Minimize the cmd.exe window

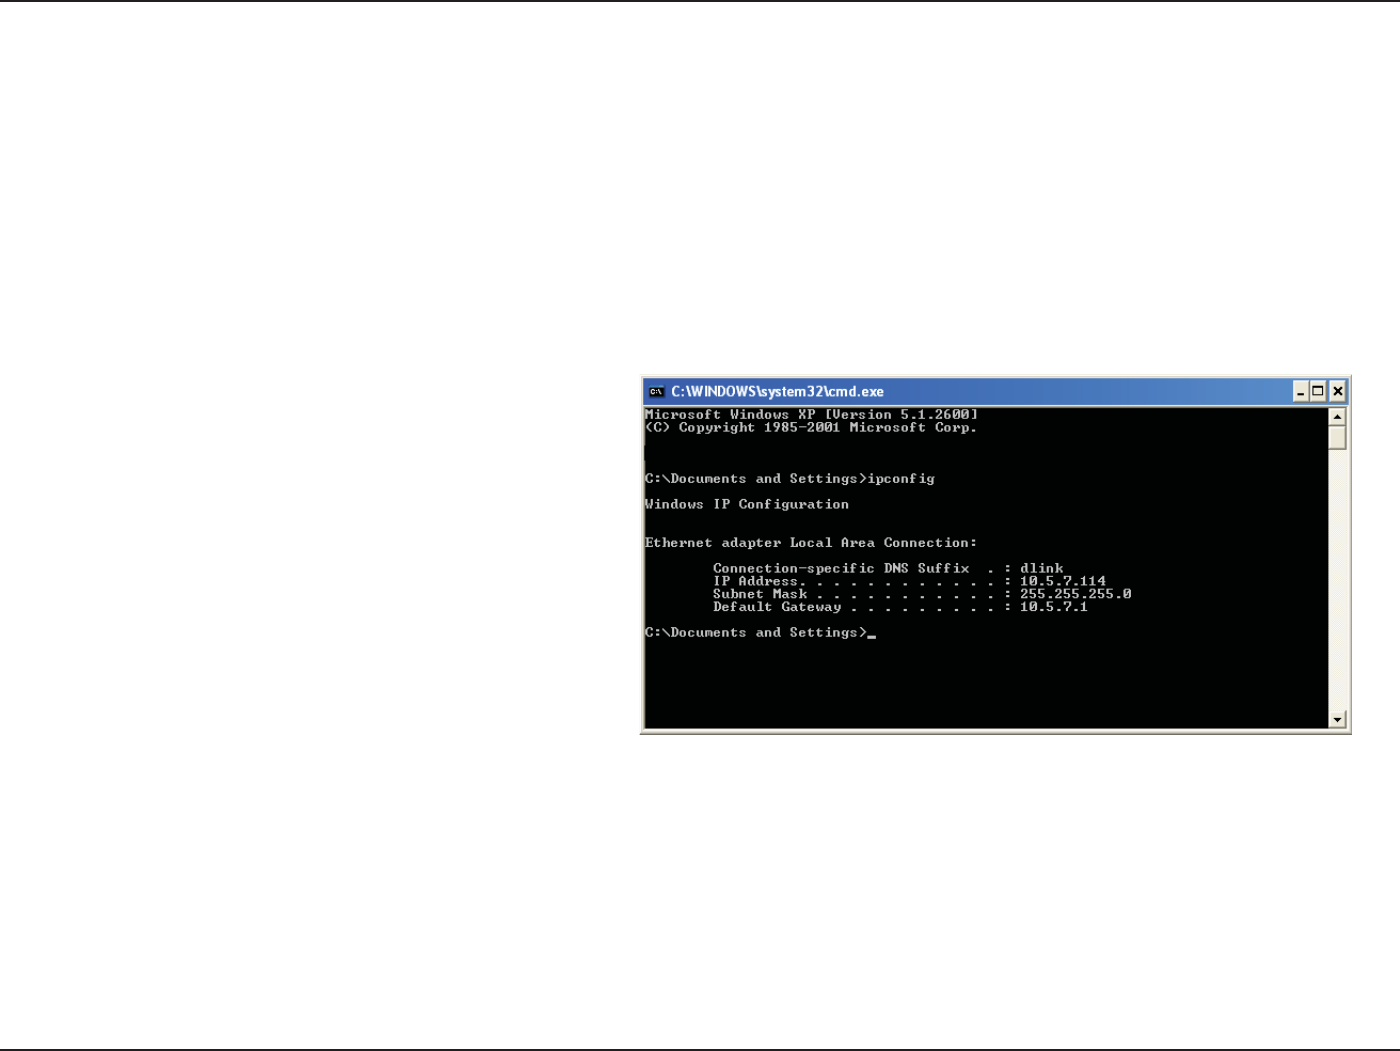(1300, 392)
